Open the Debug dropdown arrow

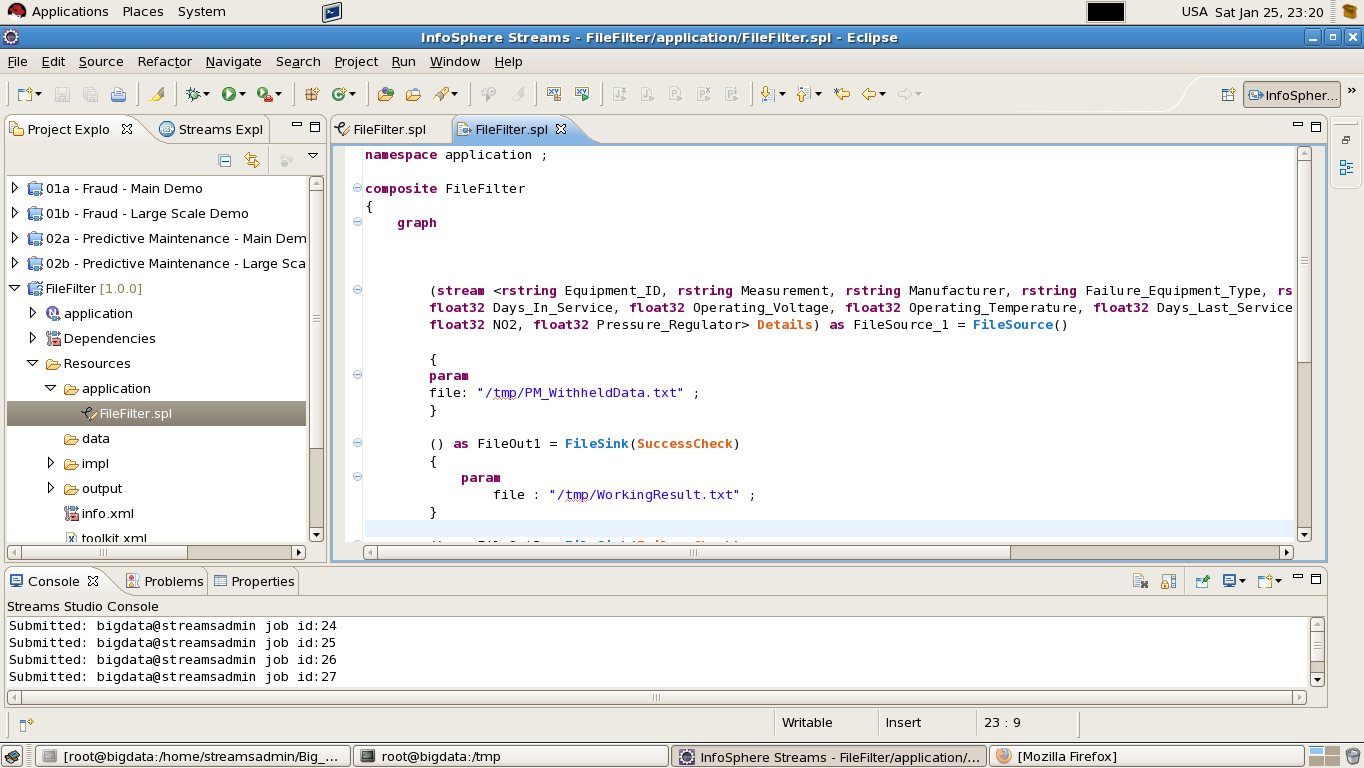206,94
